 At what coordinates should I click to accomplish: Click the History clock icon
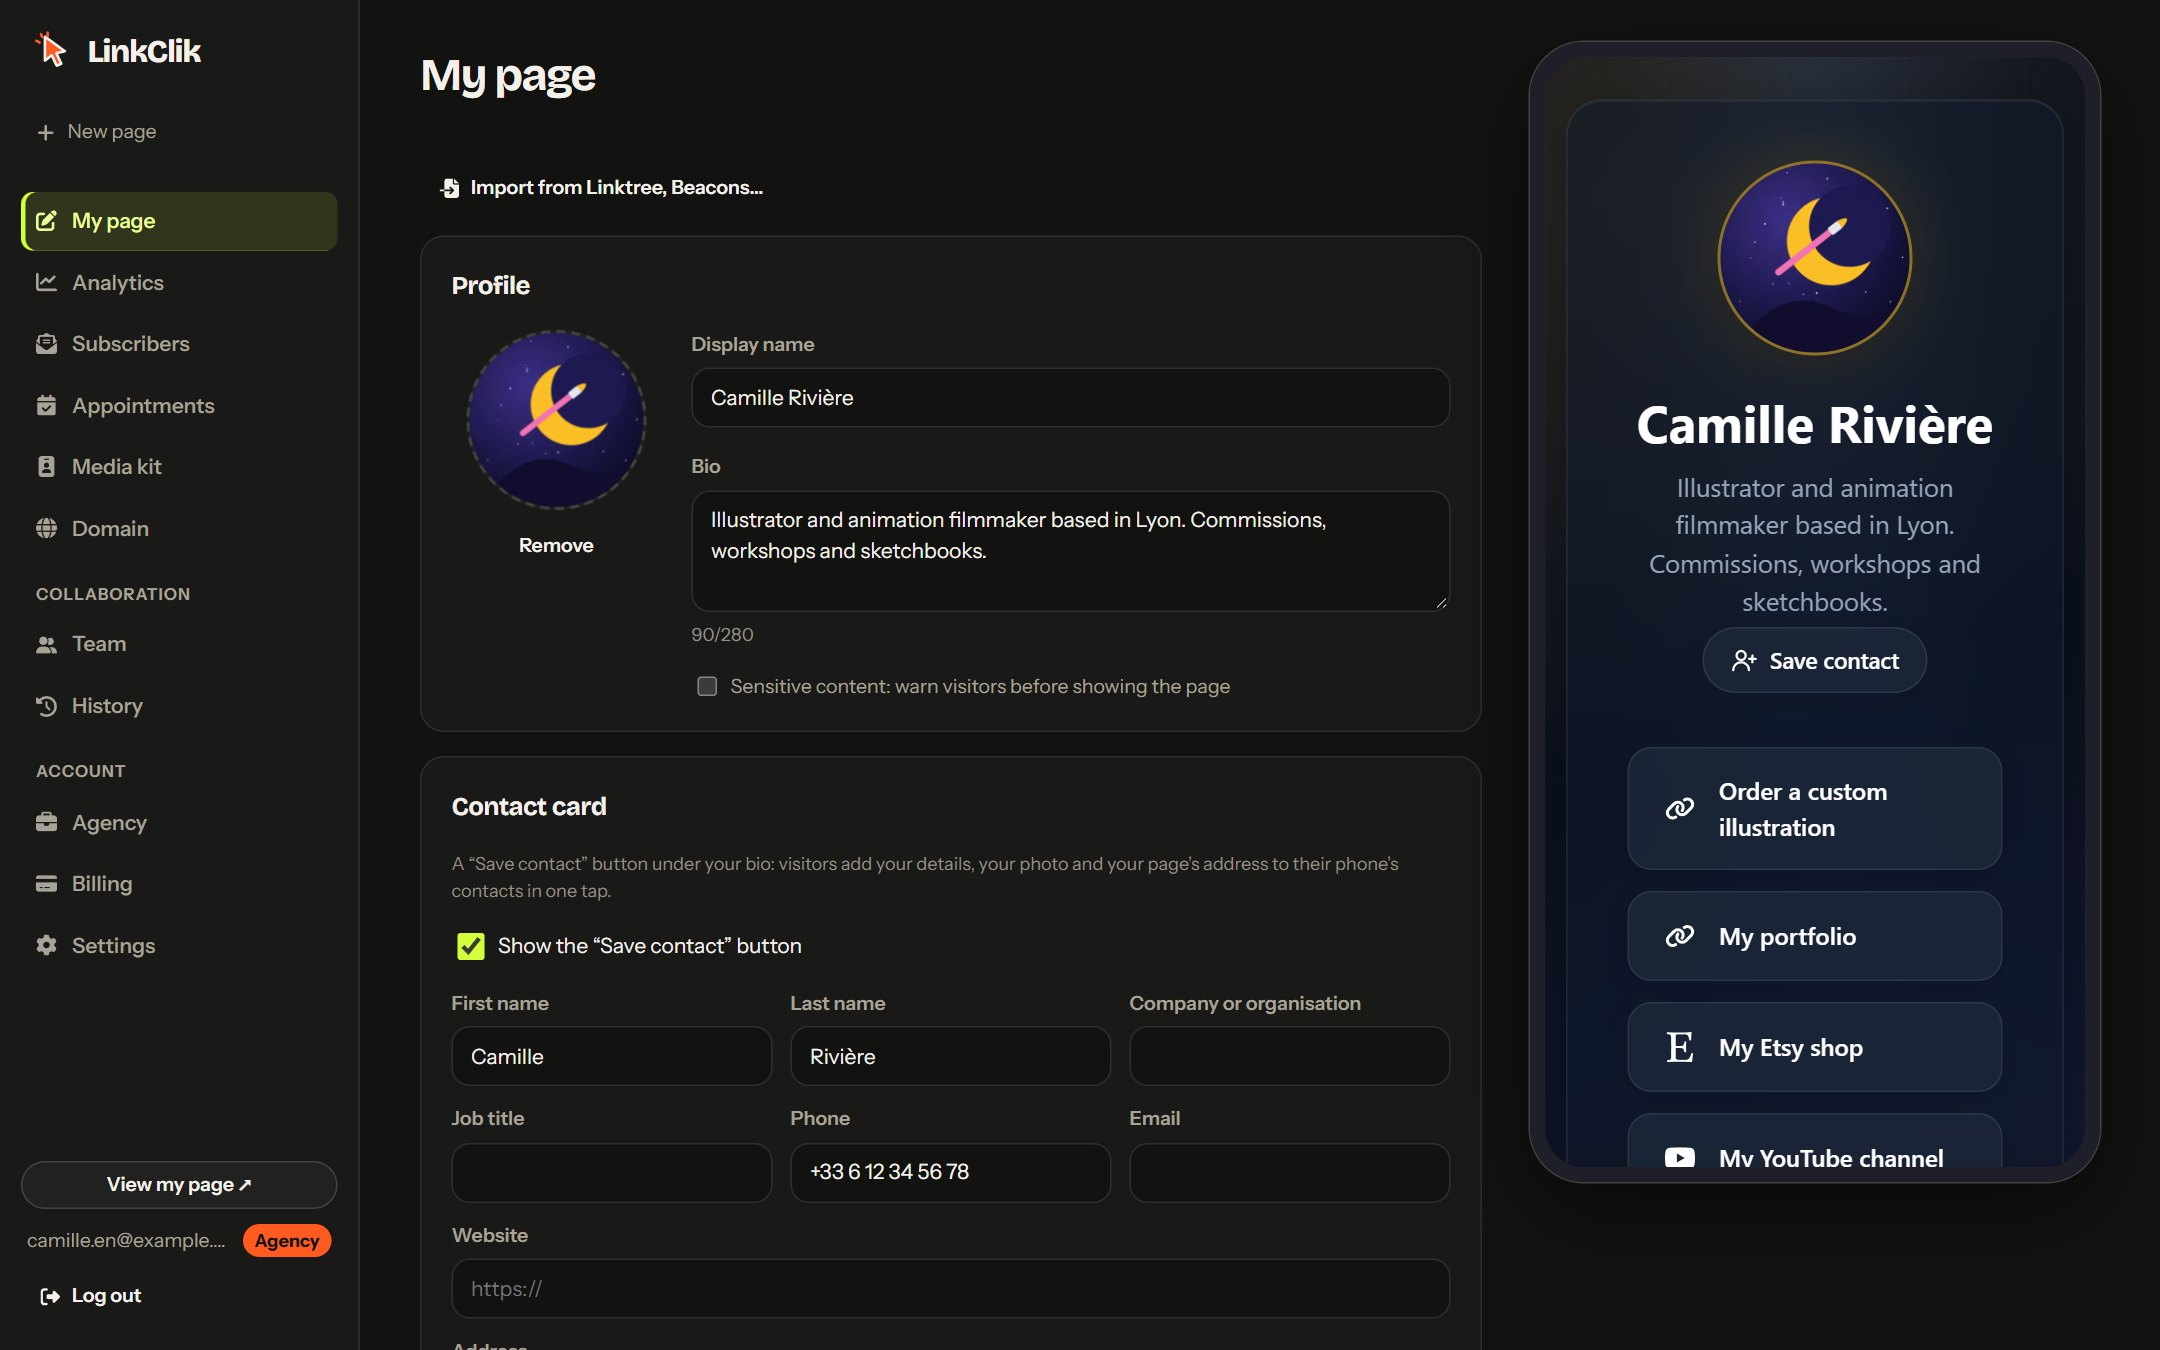(46, 706)
